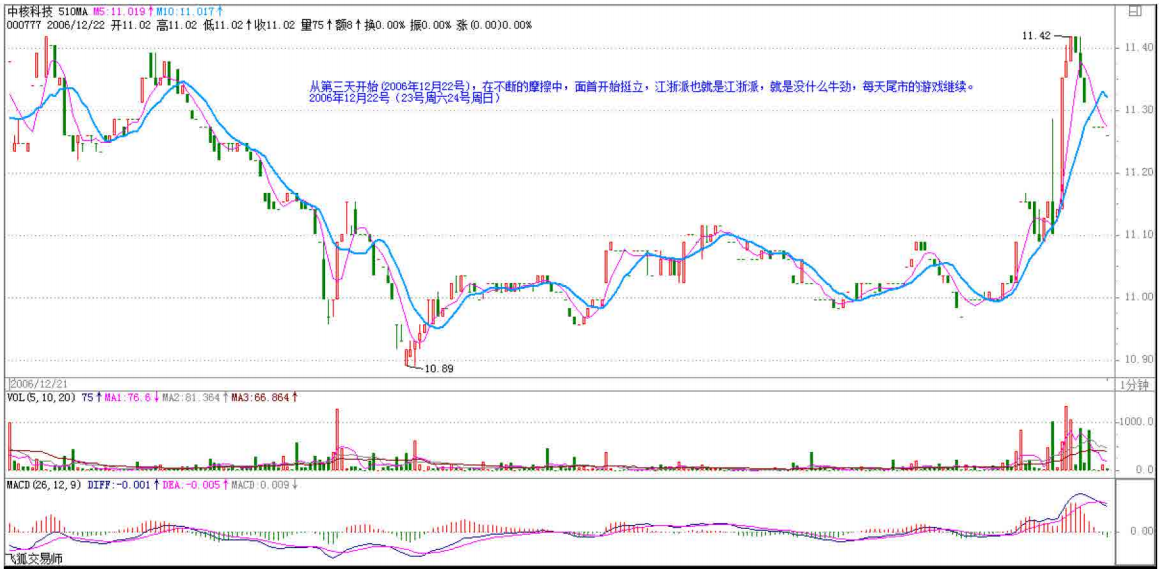Click the 11.40 price axis label
Viewport: 1159px width, 569px height.
1136,47
